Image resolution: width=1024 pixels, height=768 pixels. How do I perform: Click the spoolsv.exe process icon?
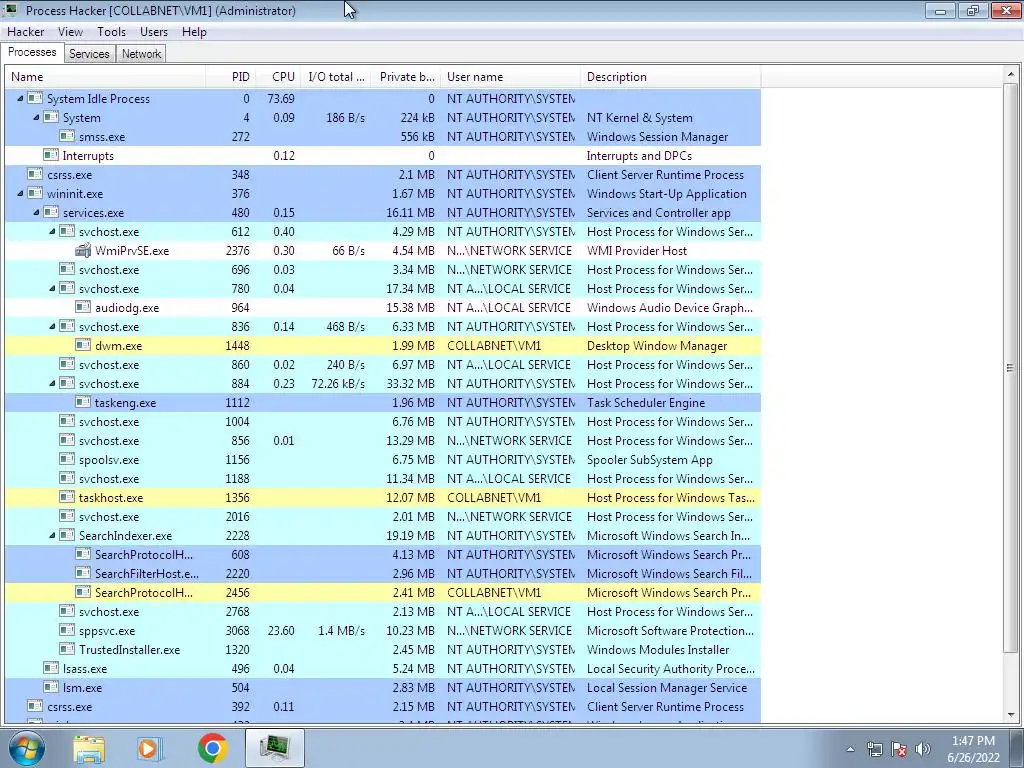point(67,460)
